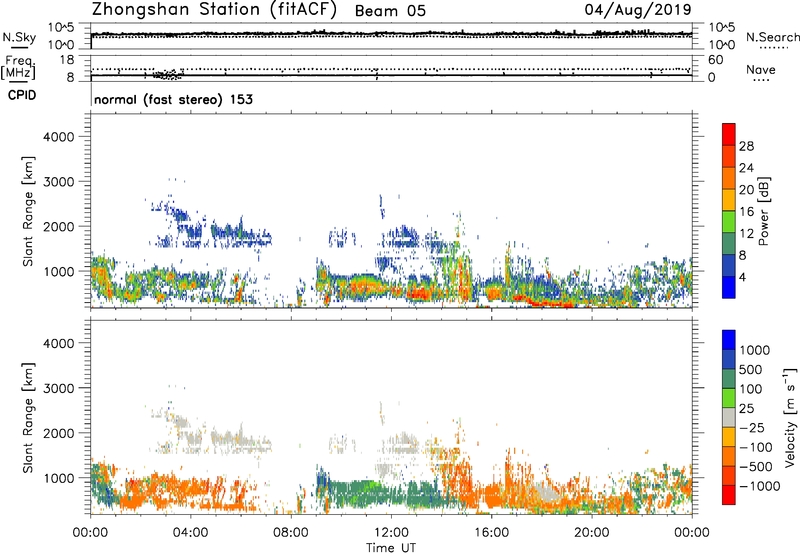Screen dimensions: 800x554
Task: Click the date '04/Aug/2019'
Action: [x=638, y=10]
